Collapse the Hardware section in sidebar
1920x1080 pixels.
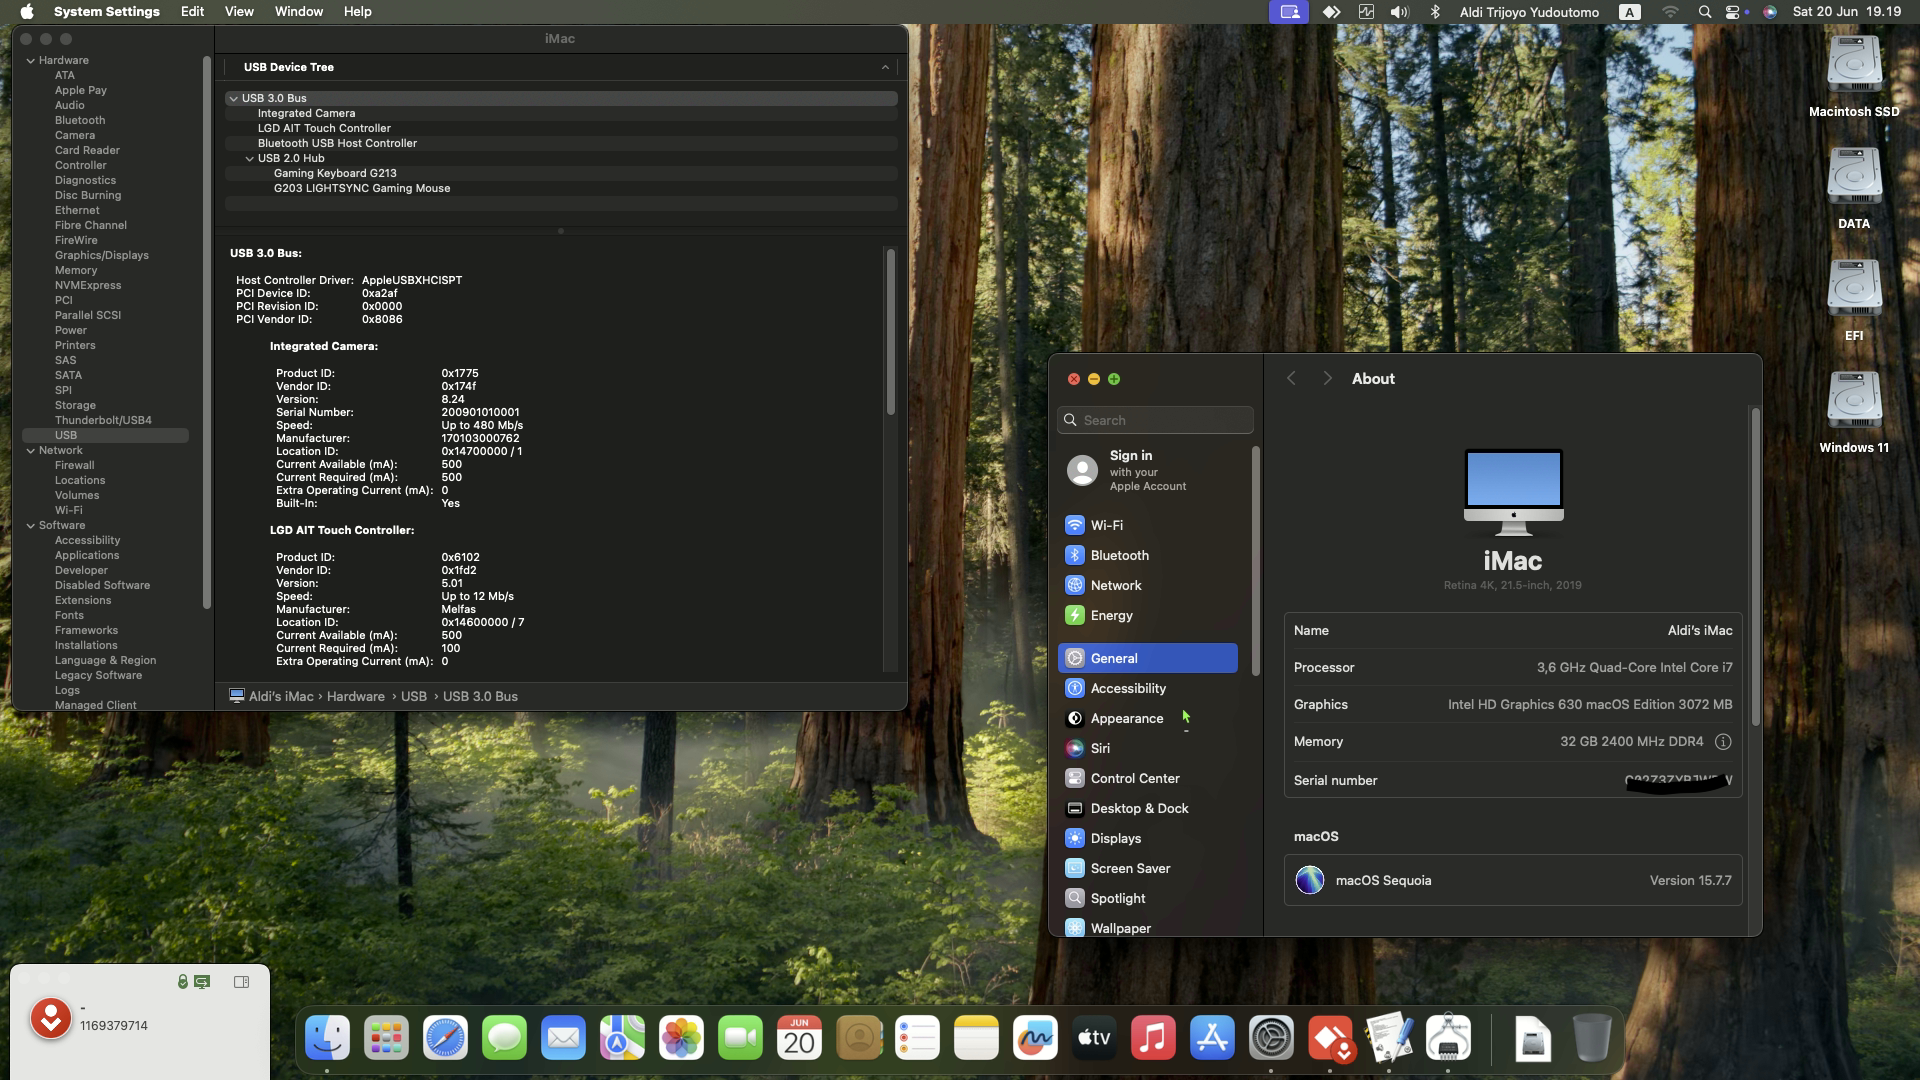click(31, 60)
